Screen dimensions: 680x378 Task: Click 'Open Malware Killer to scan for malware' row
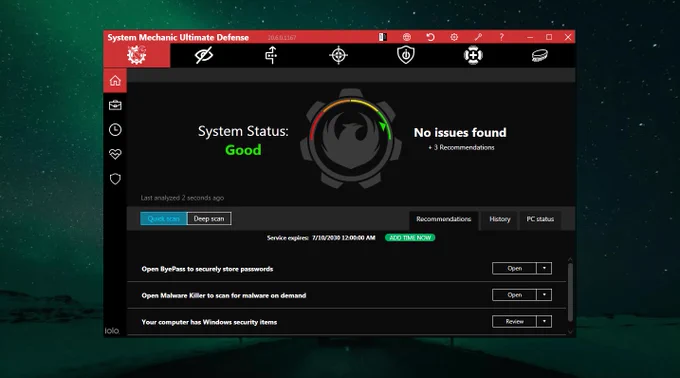click(x=347, y=295)
